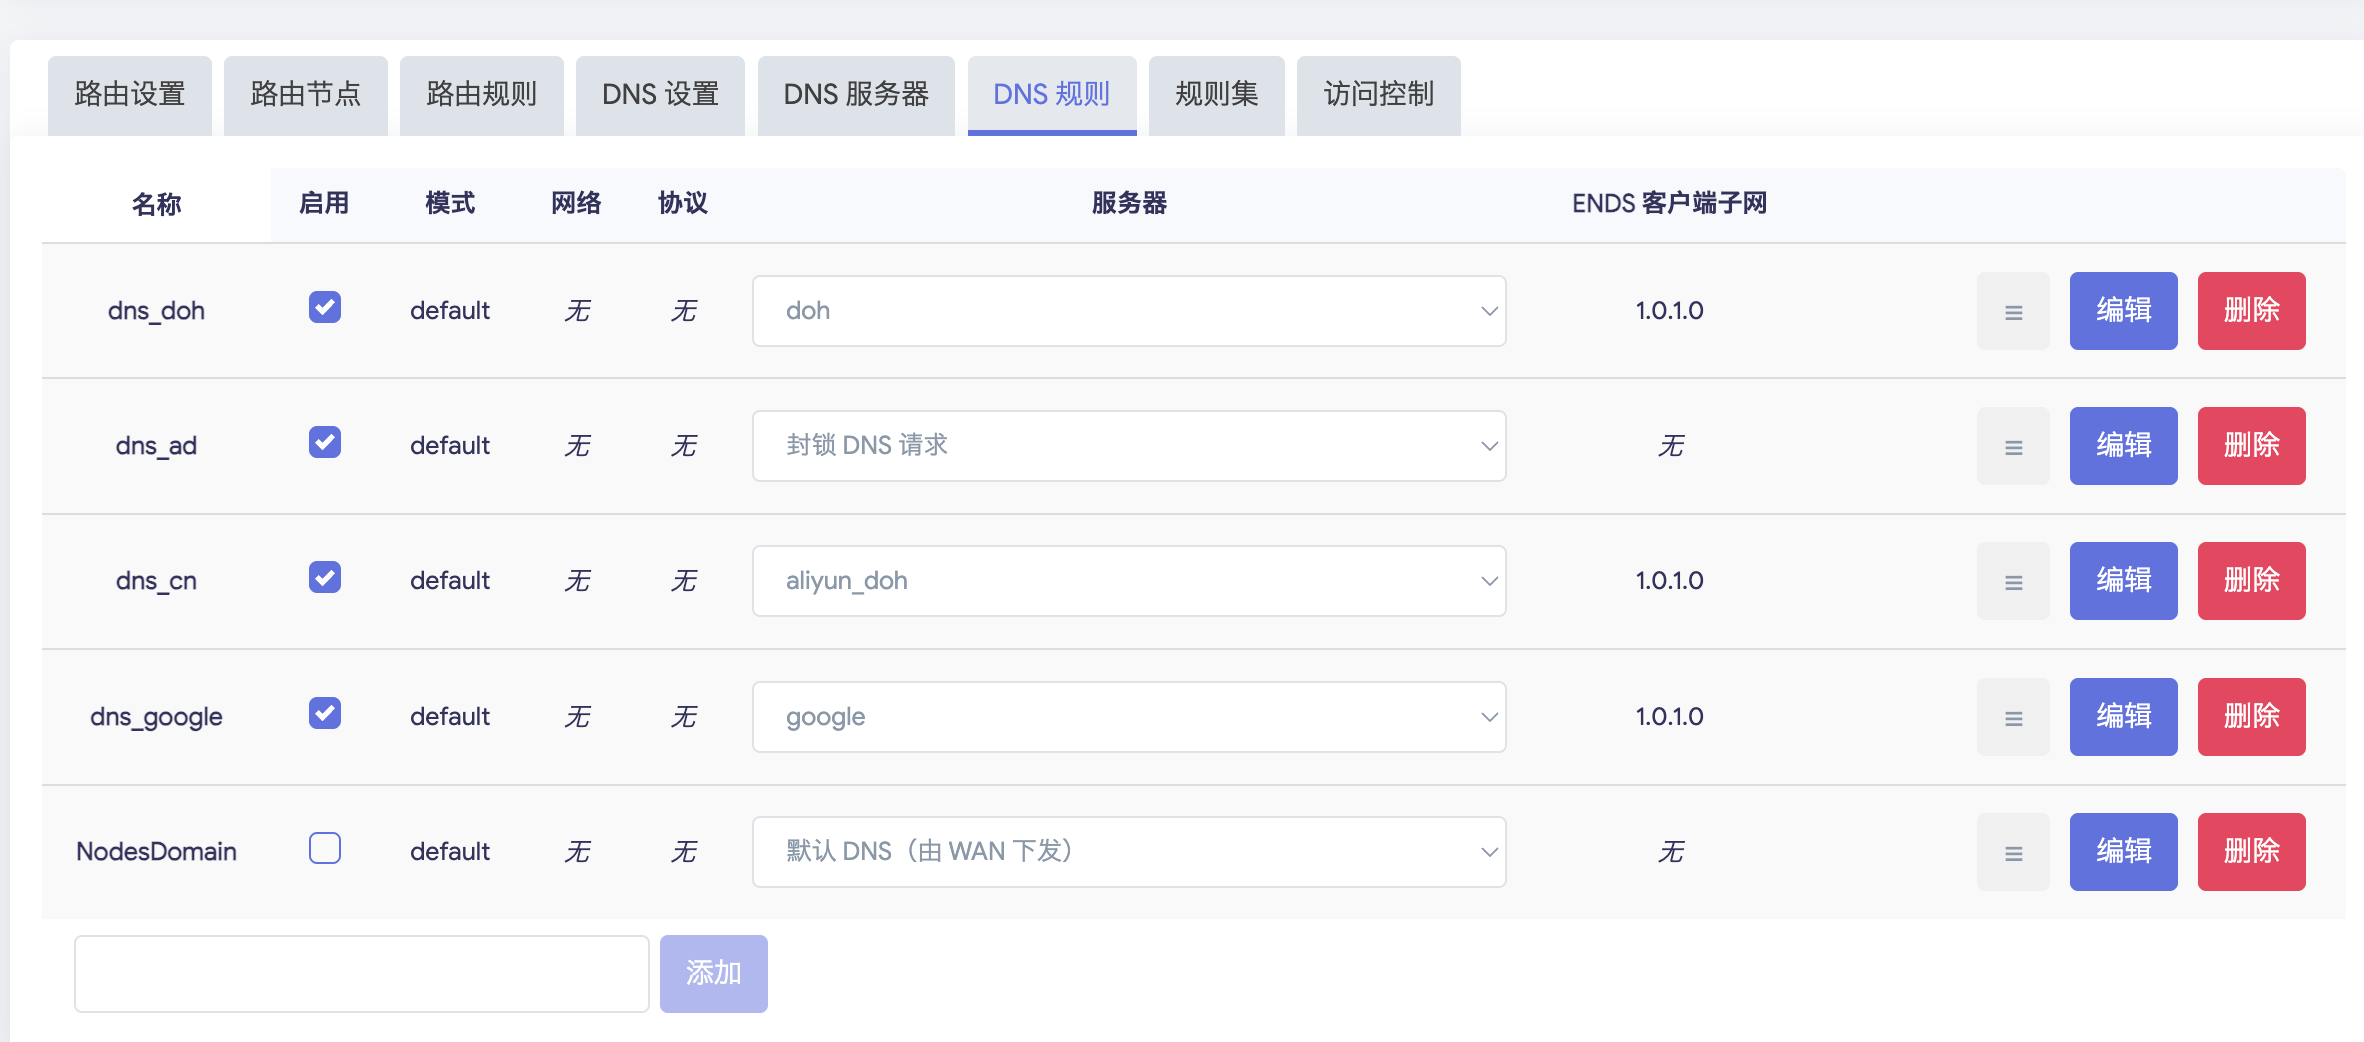The image size is (2364, 1042).
Task: Click the drag handle for dns_ad row
Action: pos(2013,446)
